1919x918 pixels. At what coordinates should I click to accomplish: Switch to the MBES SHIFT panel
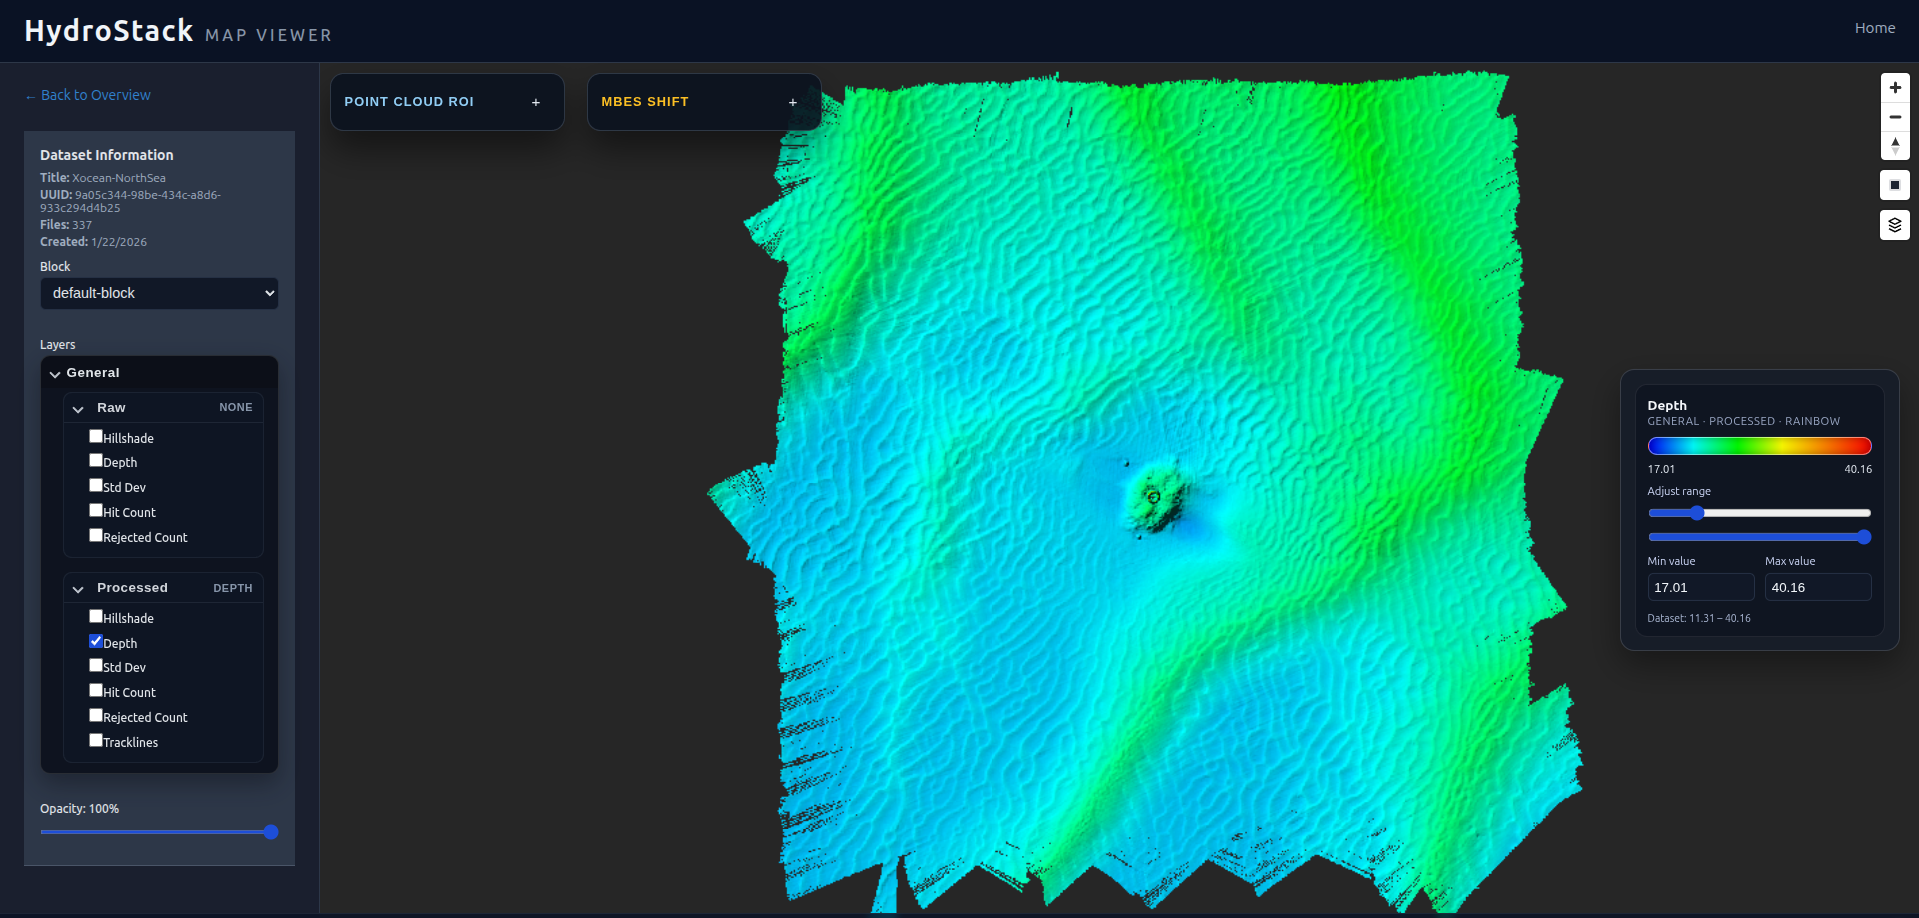point(645,101)
